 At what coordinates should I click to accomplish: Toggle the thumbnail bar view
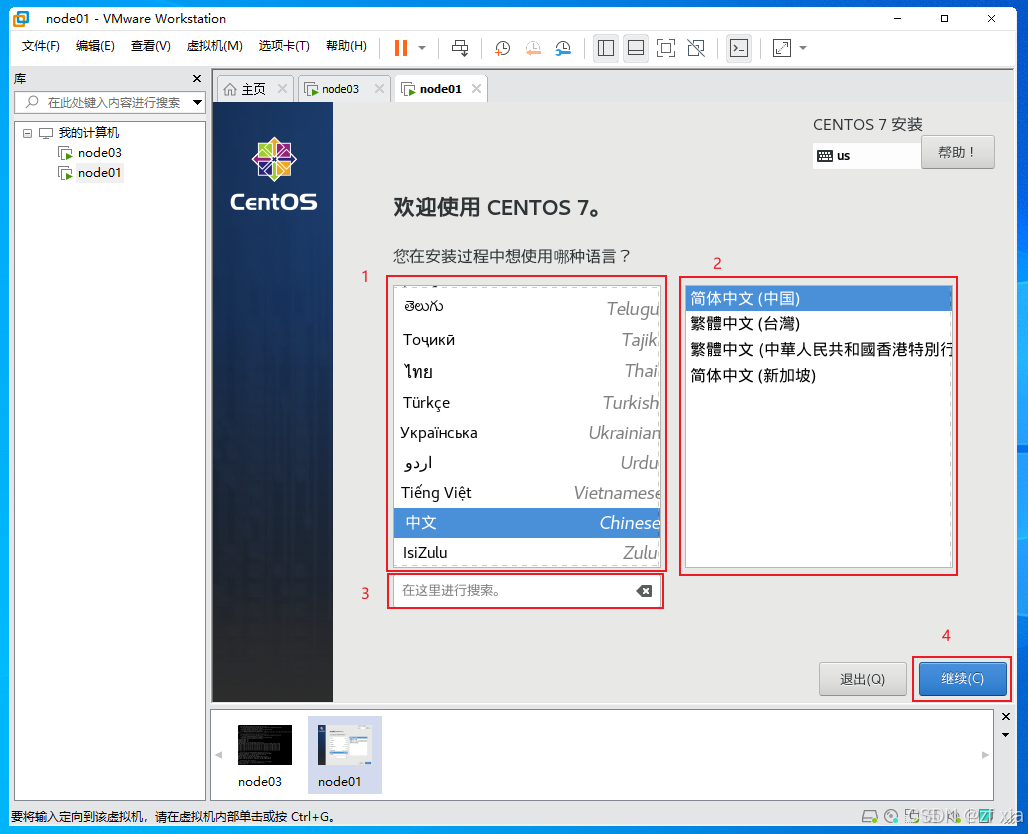[636, 48]
